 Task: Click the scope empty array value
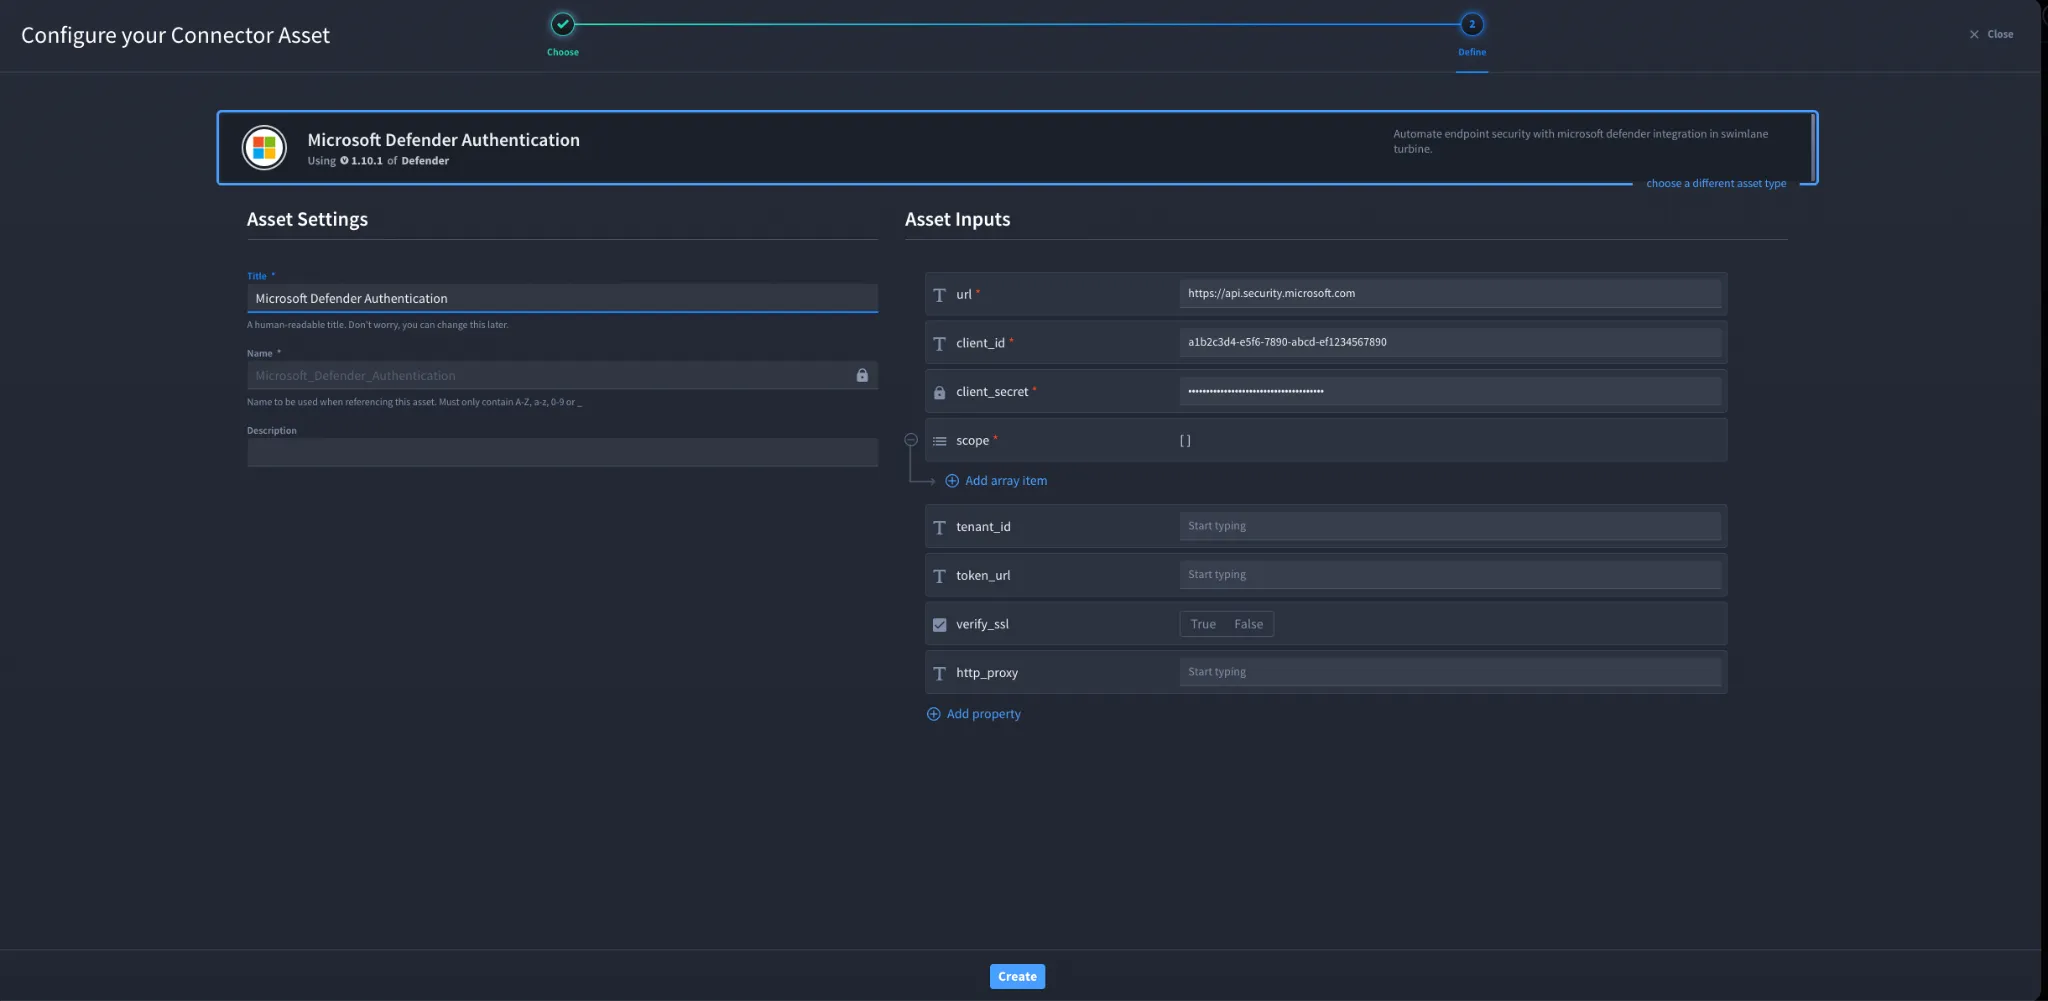tap(1185, 441)
